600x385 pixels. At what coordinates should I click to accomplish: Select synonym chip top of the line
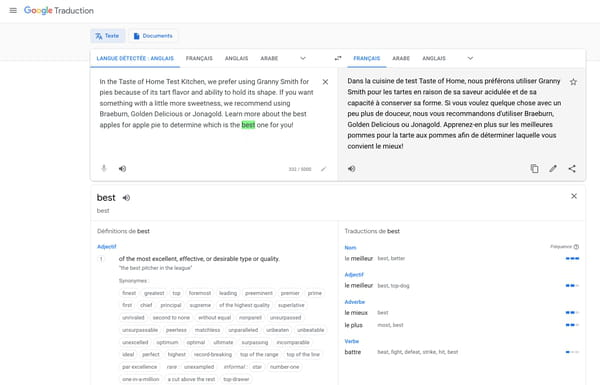[303, 354]
